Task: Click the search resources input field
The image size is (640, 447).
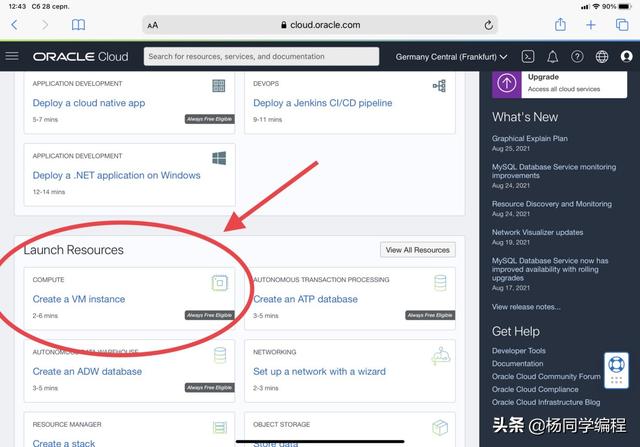Action: [261, 57]
